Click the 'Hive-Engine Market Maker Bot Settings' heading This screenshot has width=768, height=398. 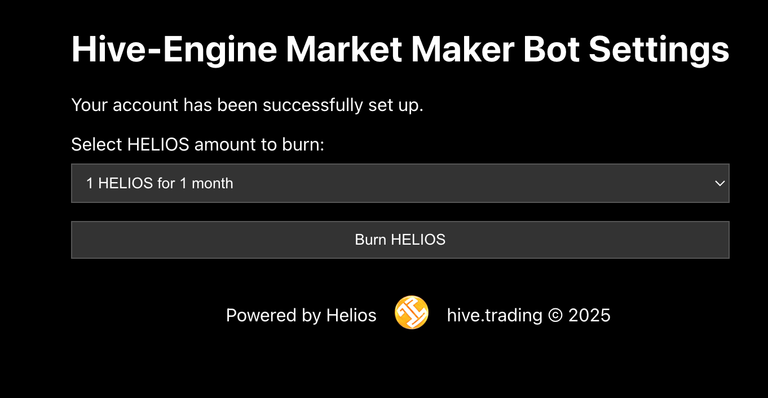400,49
